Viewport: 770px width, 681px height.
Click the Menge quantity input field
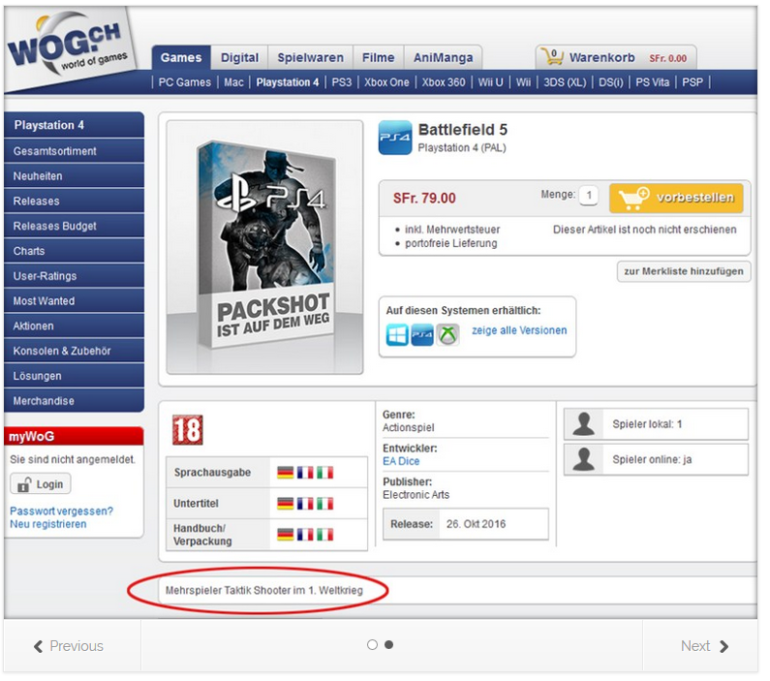point(589,195)
